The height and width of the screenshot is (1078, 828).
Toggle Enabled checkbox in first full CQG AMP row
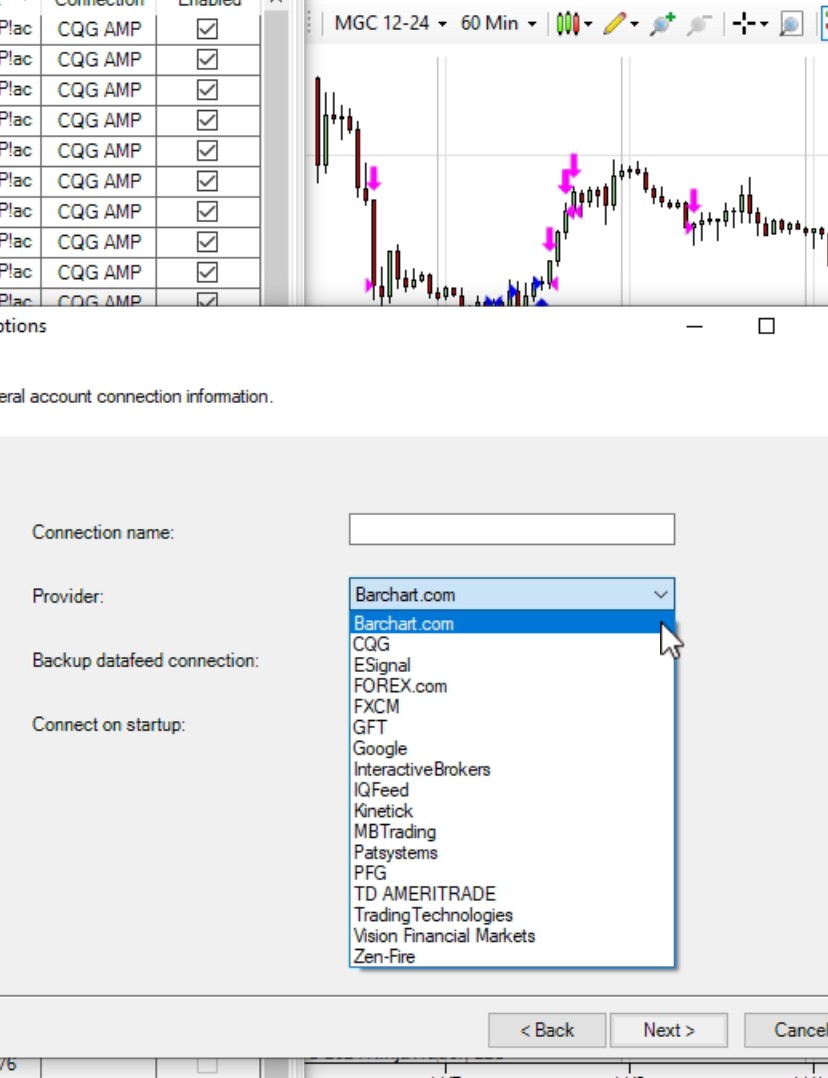207,29
